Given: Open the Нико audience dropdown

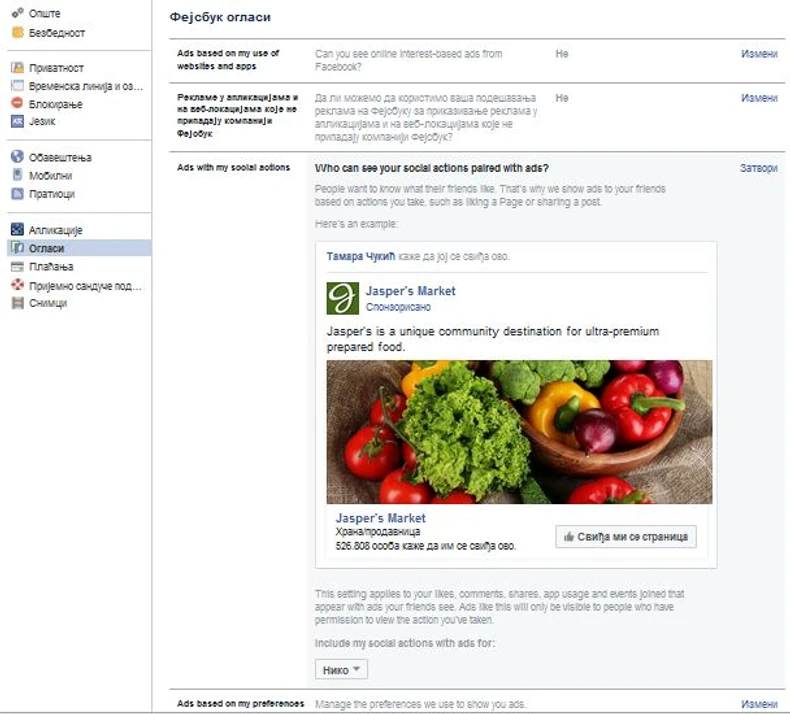Looking at the screenshot, I should (x=341, y=670).
